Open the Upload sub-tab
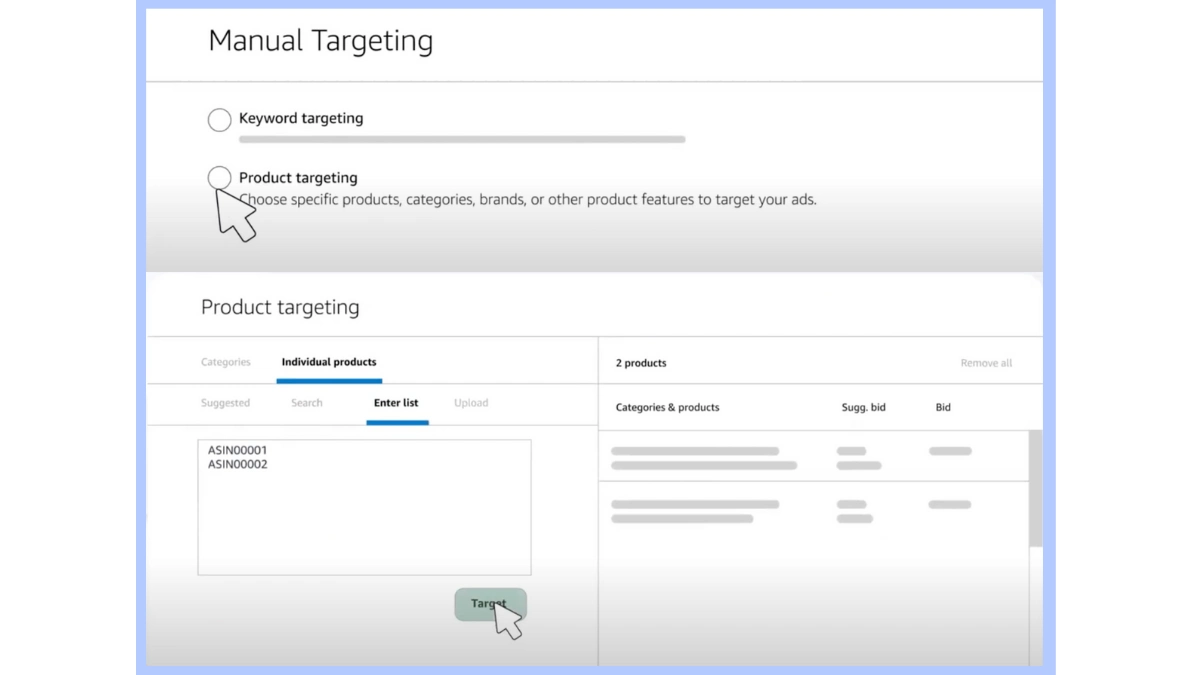The width and height of the screenshot is (1200, 675). point(471,403)
